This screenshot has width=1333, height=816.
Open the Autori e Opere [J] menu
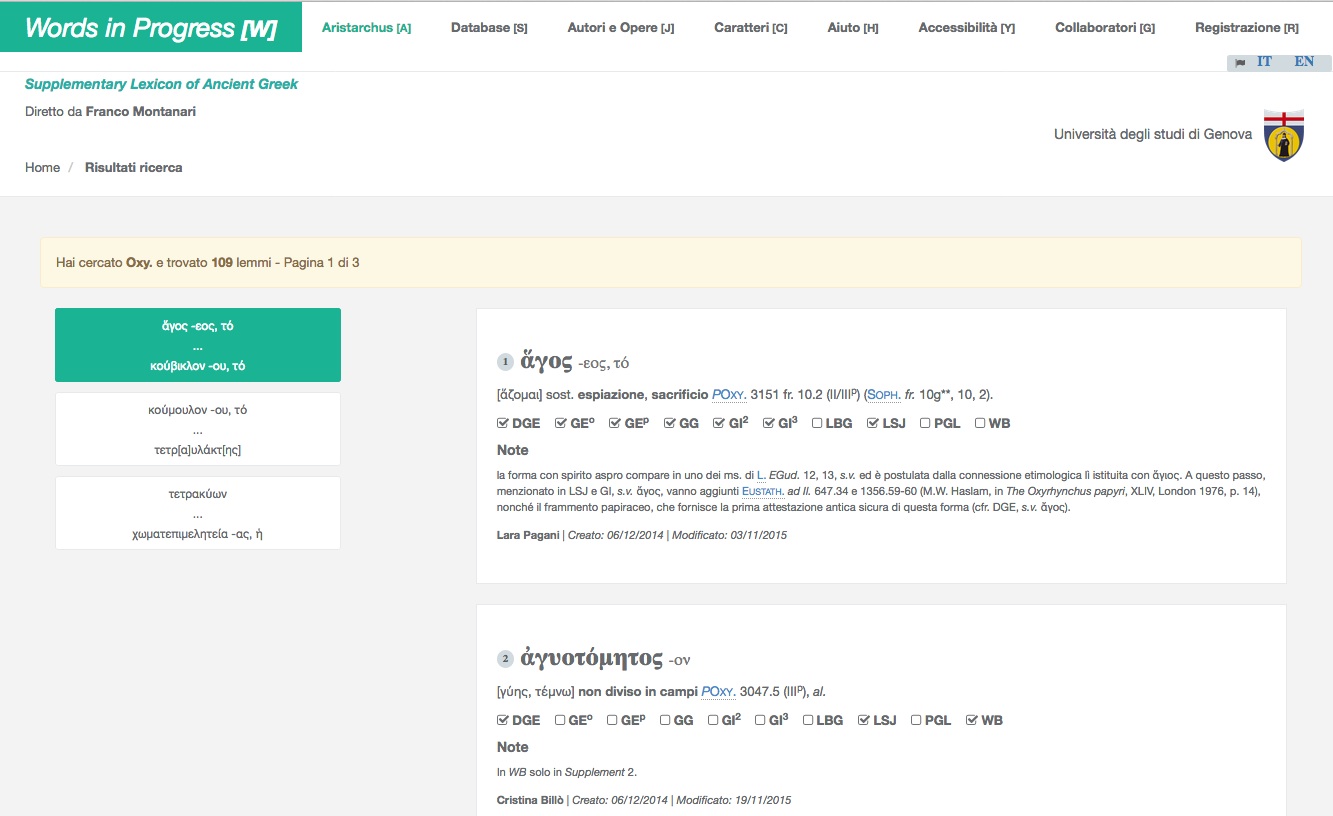pos(621,28)
